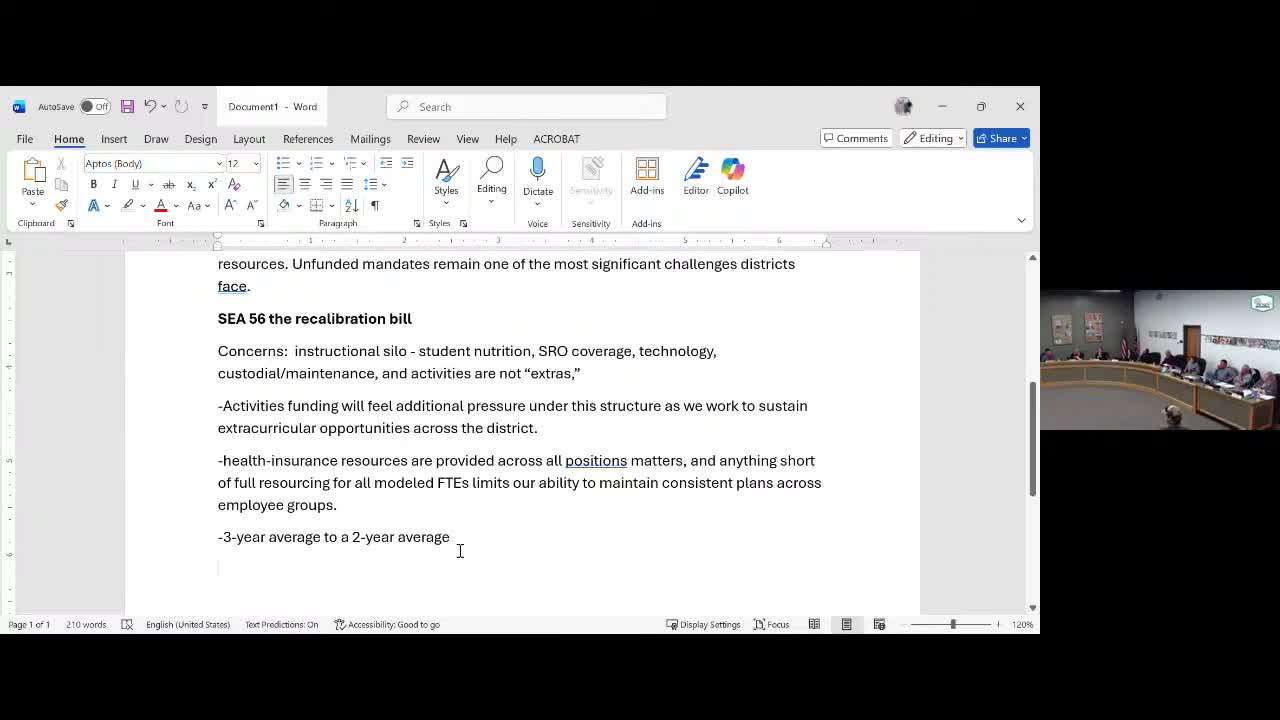Switch to Web Layout view

(880, 625)
